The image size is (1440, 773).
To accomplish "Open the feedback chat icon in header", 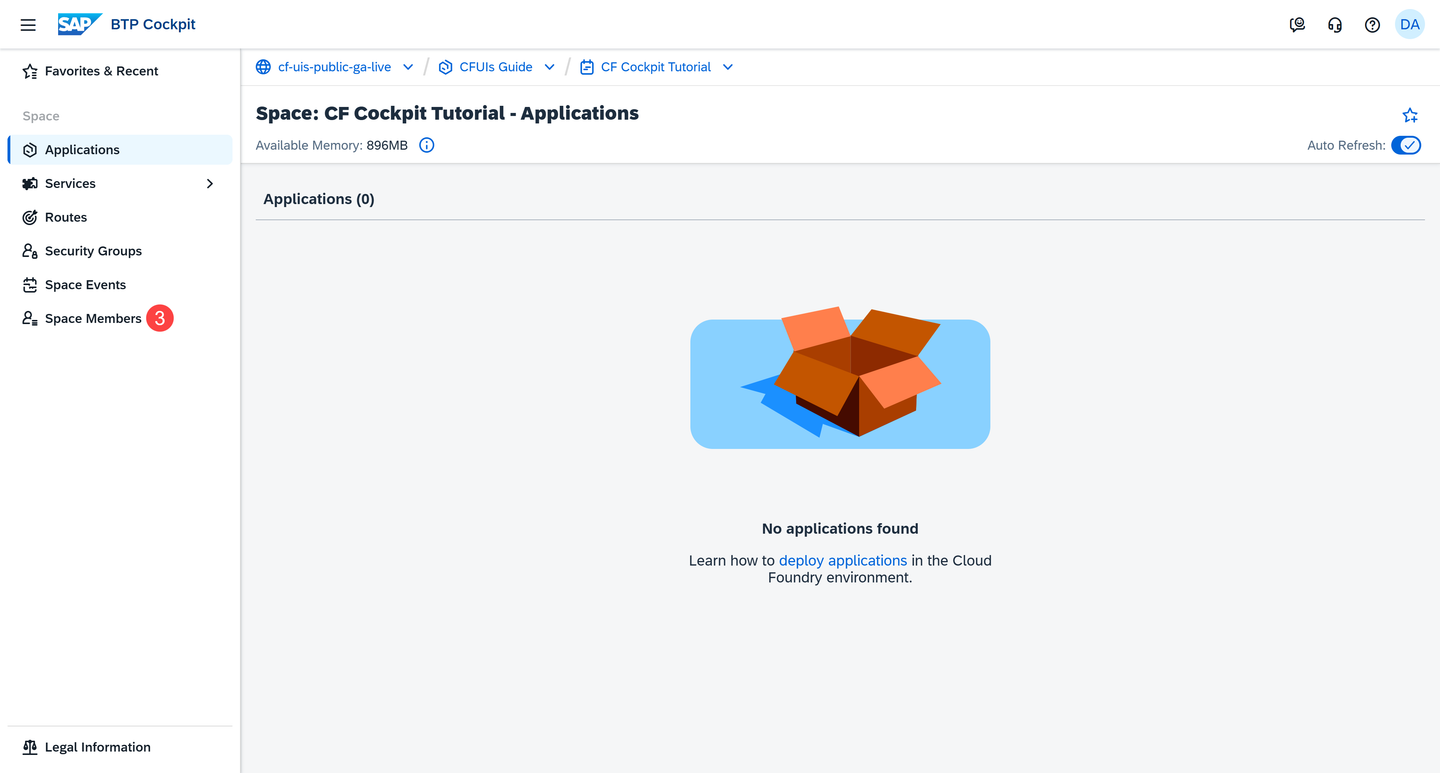I will 1297,25.
